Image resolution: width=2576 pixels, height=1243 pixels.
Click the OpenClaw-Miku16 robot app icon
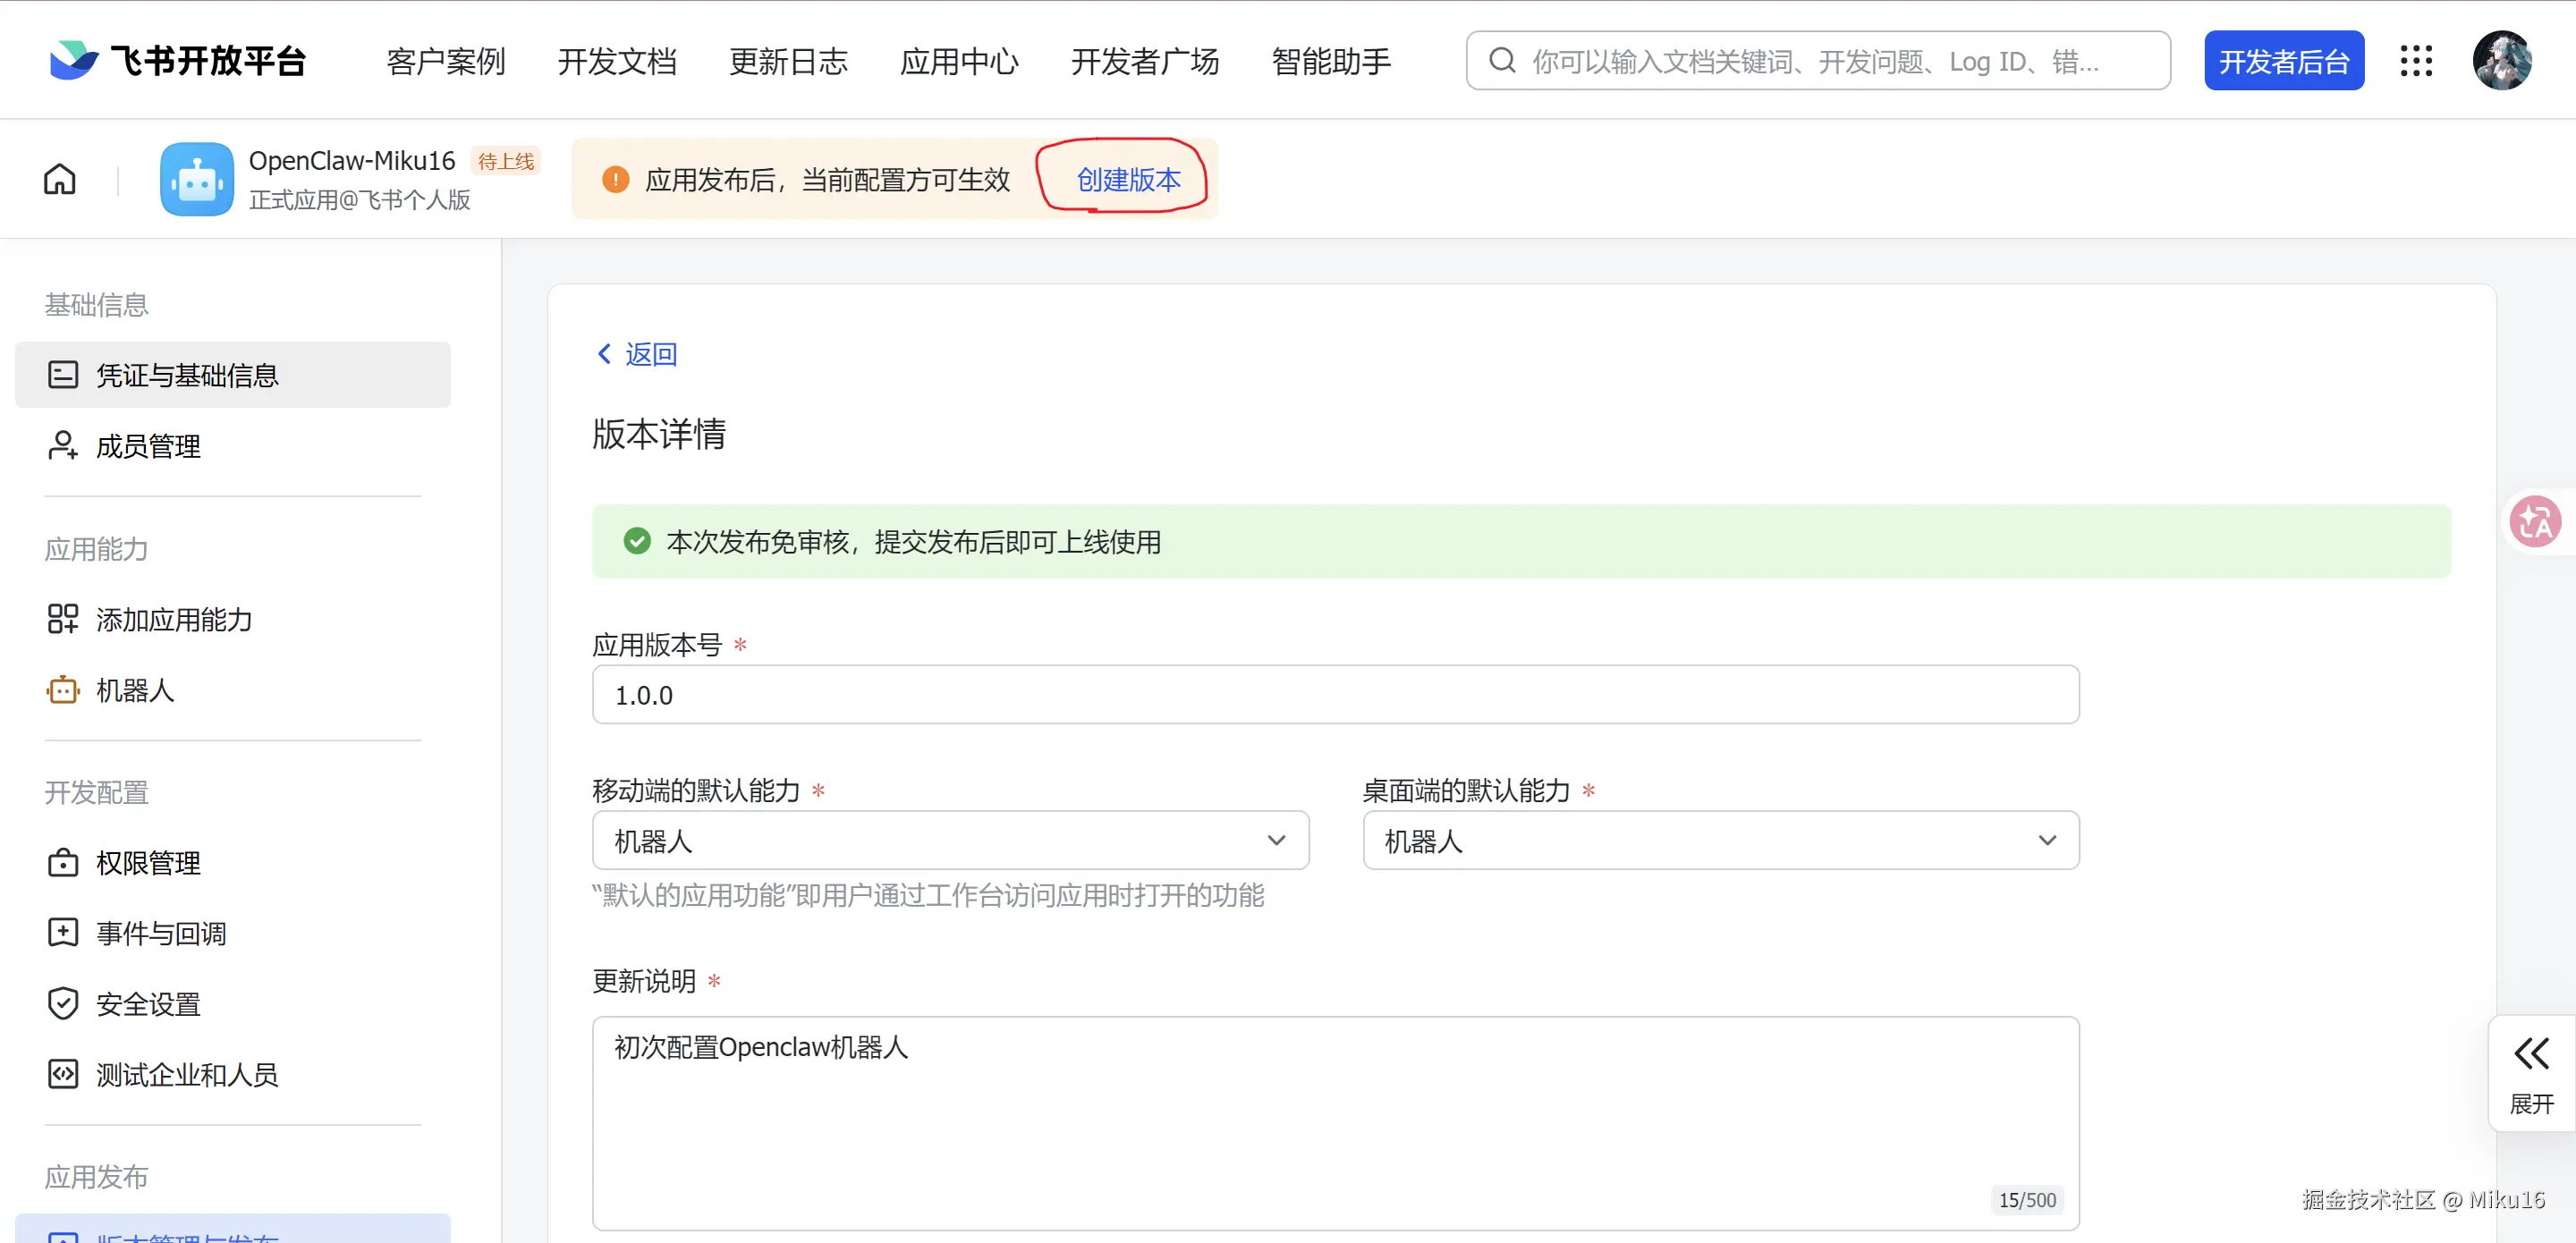(x=197, y=179)
